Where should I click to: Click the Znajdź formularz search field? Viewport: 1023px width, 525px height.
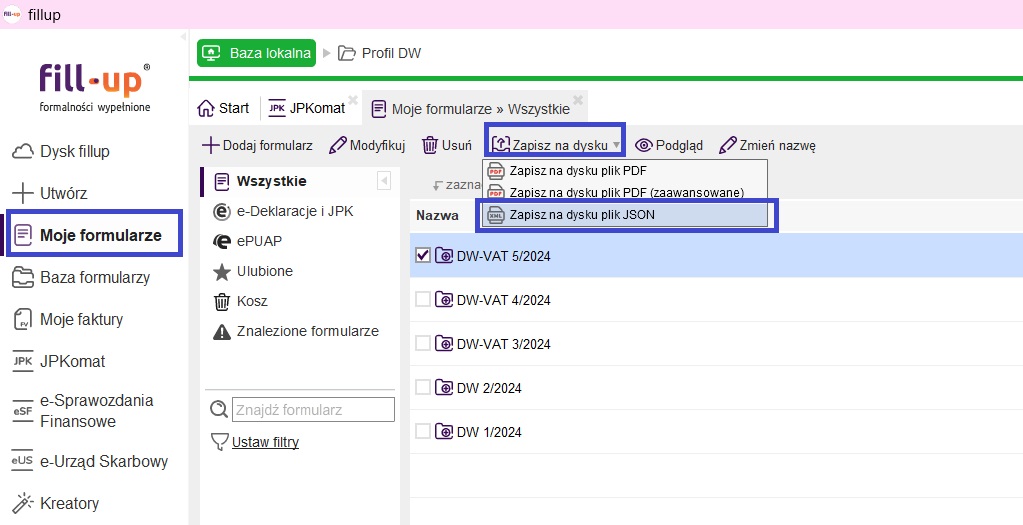tap(313, 410)
